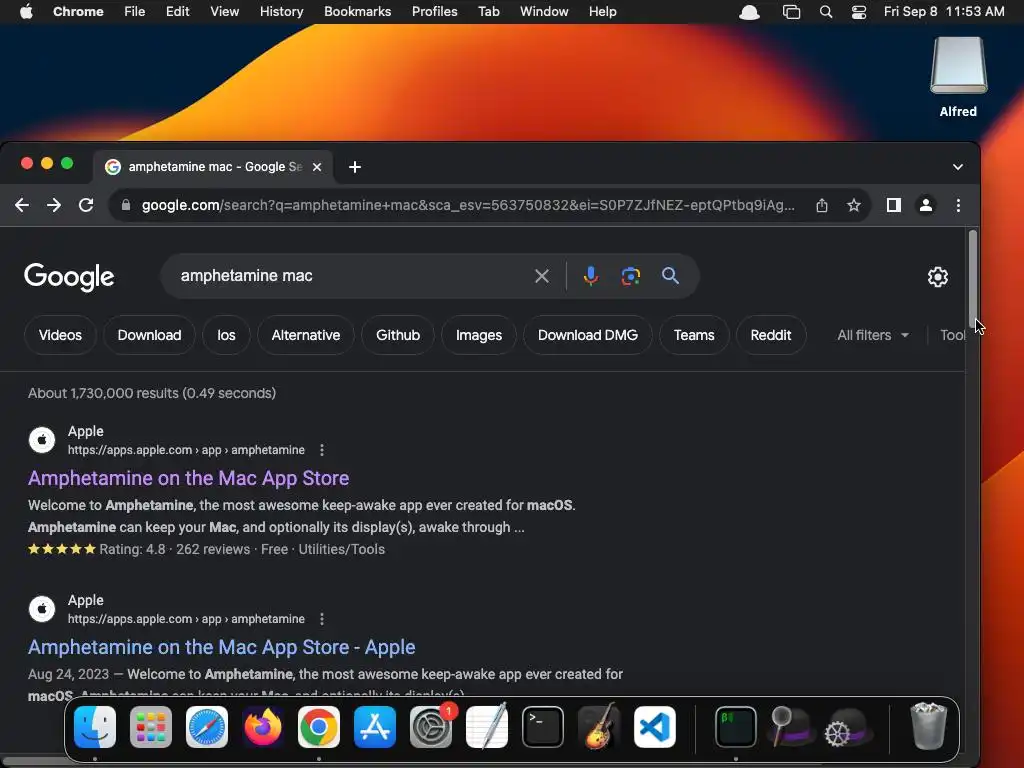Viewport: 1024px width, 768px height.
Task: Open App Store from the Dock
Action: [x=375, y=727]
